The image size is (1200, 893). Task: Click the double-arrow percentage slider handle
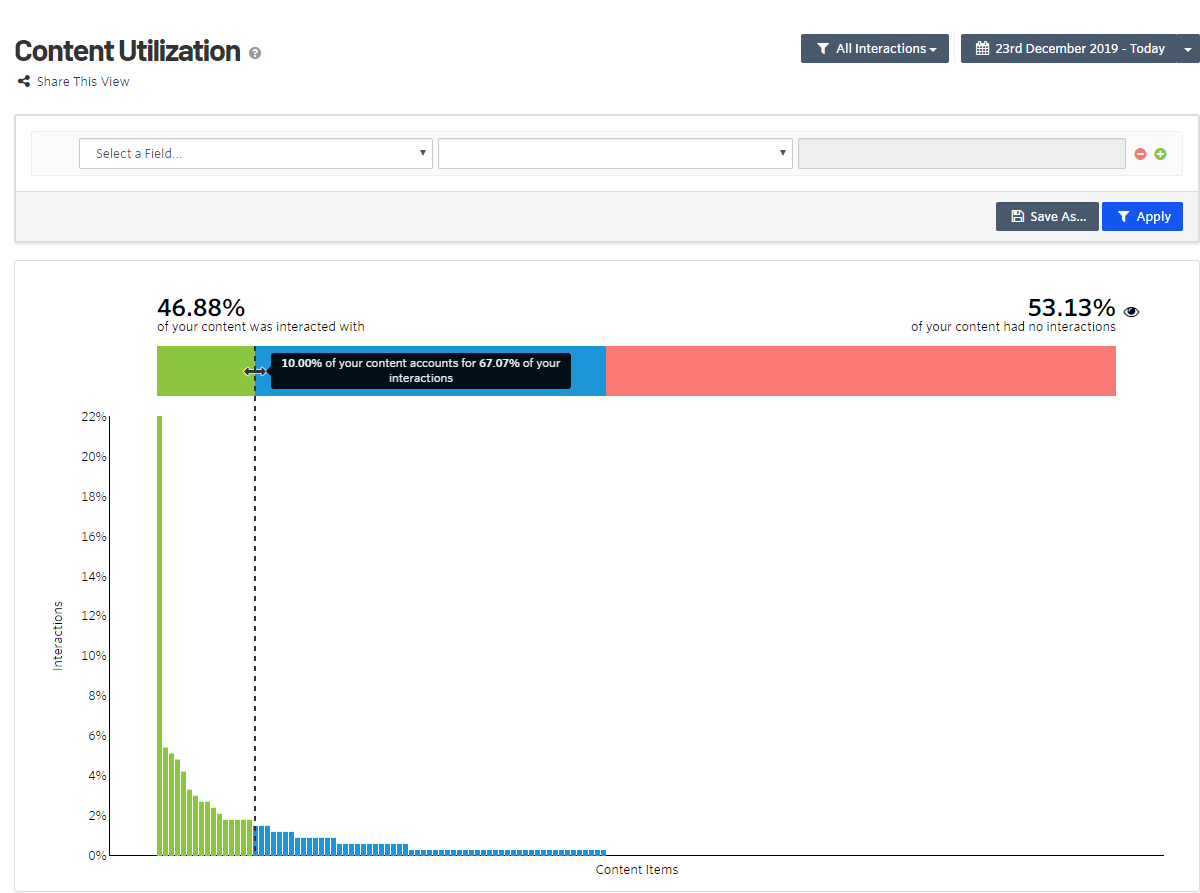[x=255, y=371]
